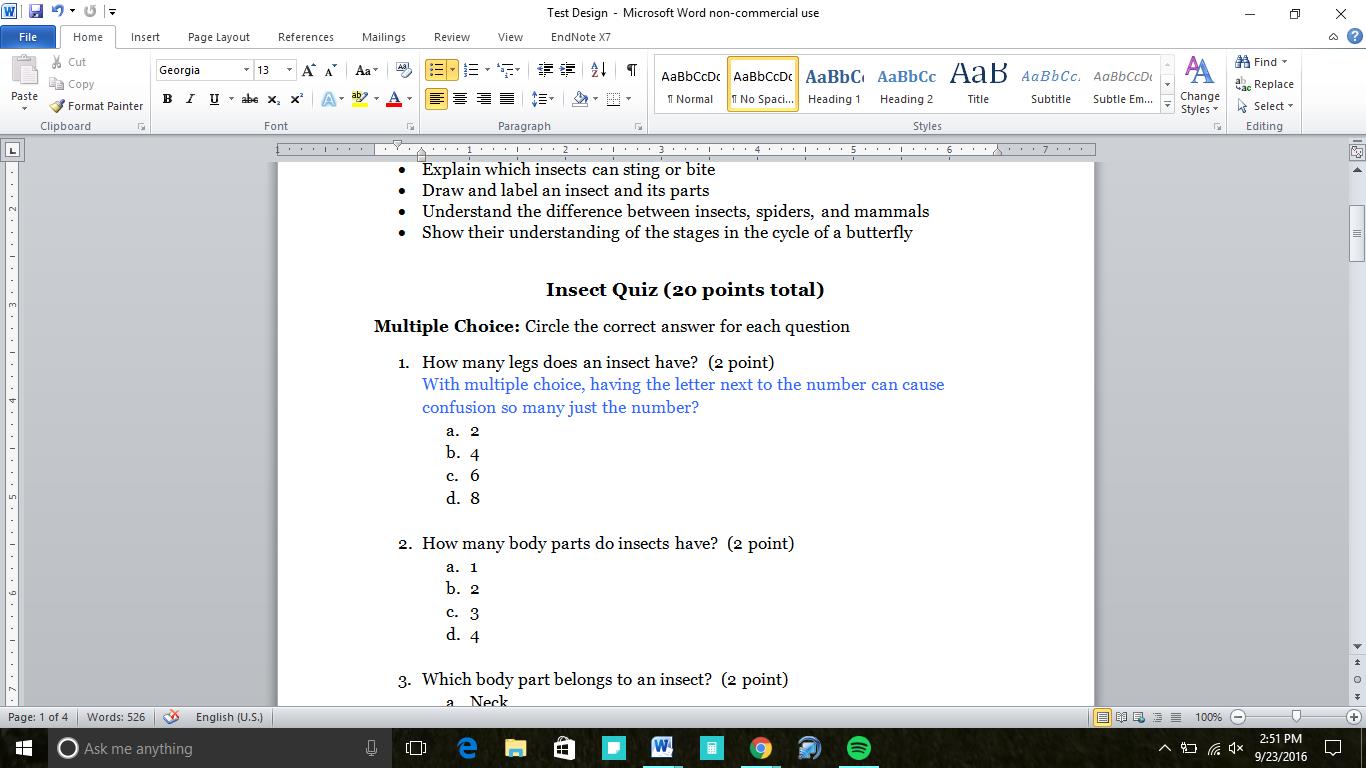Click the Grow Font icon
The image size is (1366, 768).
[308, 70]
